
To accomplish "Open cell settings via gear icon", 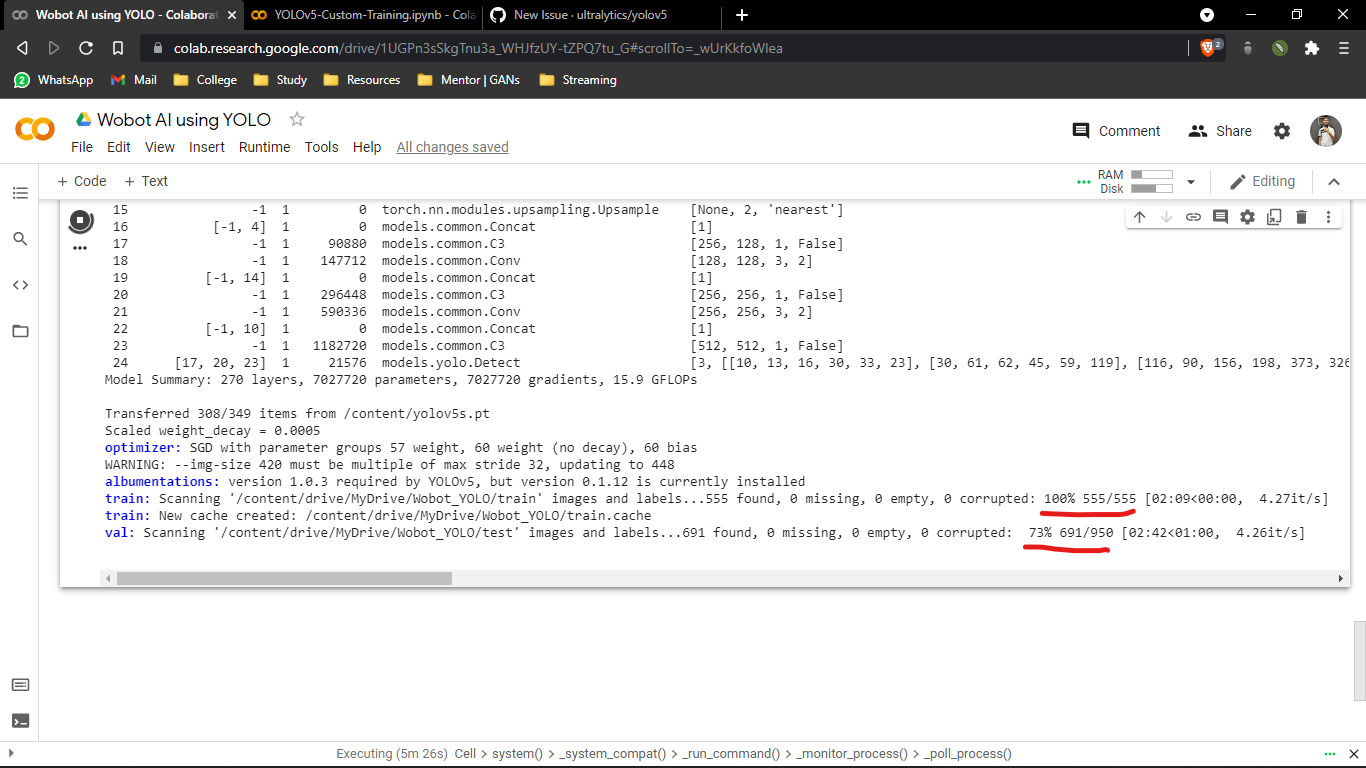I will pyautogui.click(x=1246, y=216).
